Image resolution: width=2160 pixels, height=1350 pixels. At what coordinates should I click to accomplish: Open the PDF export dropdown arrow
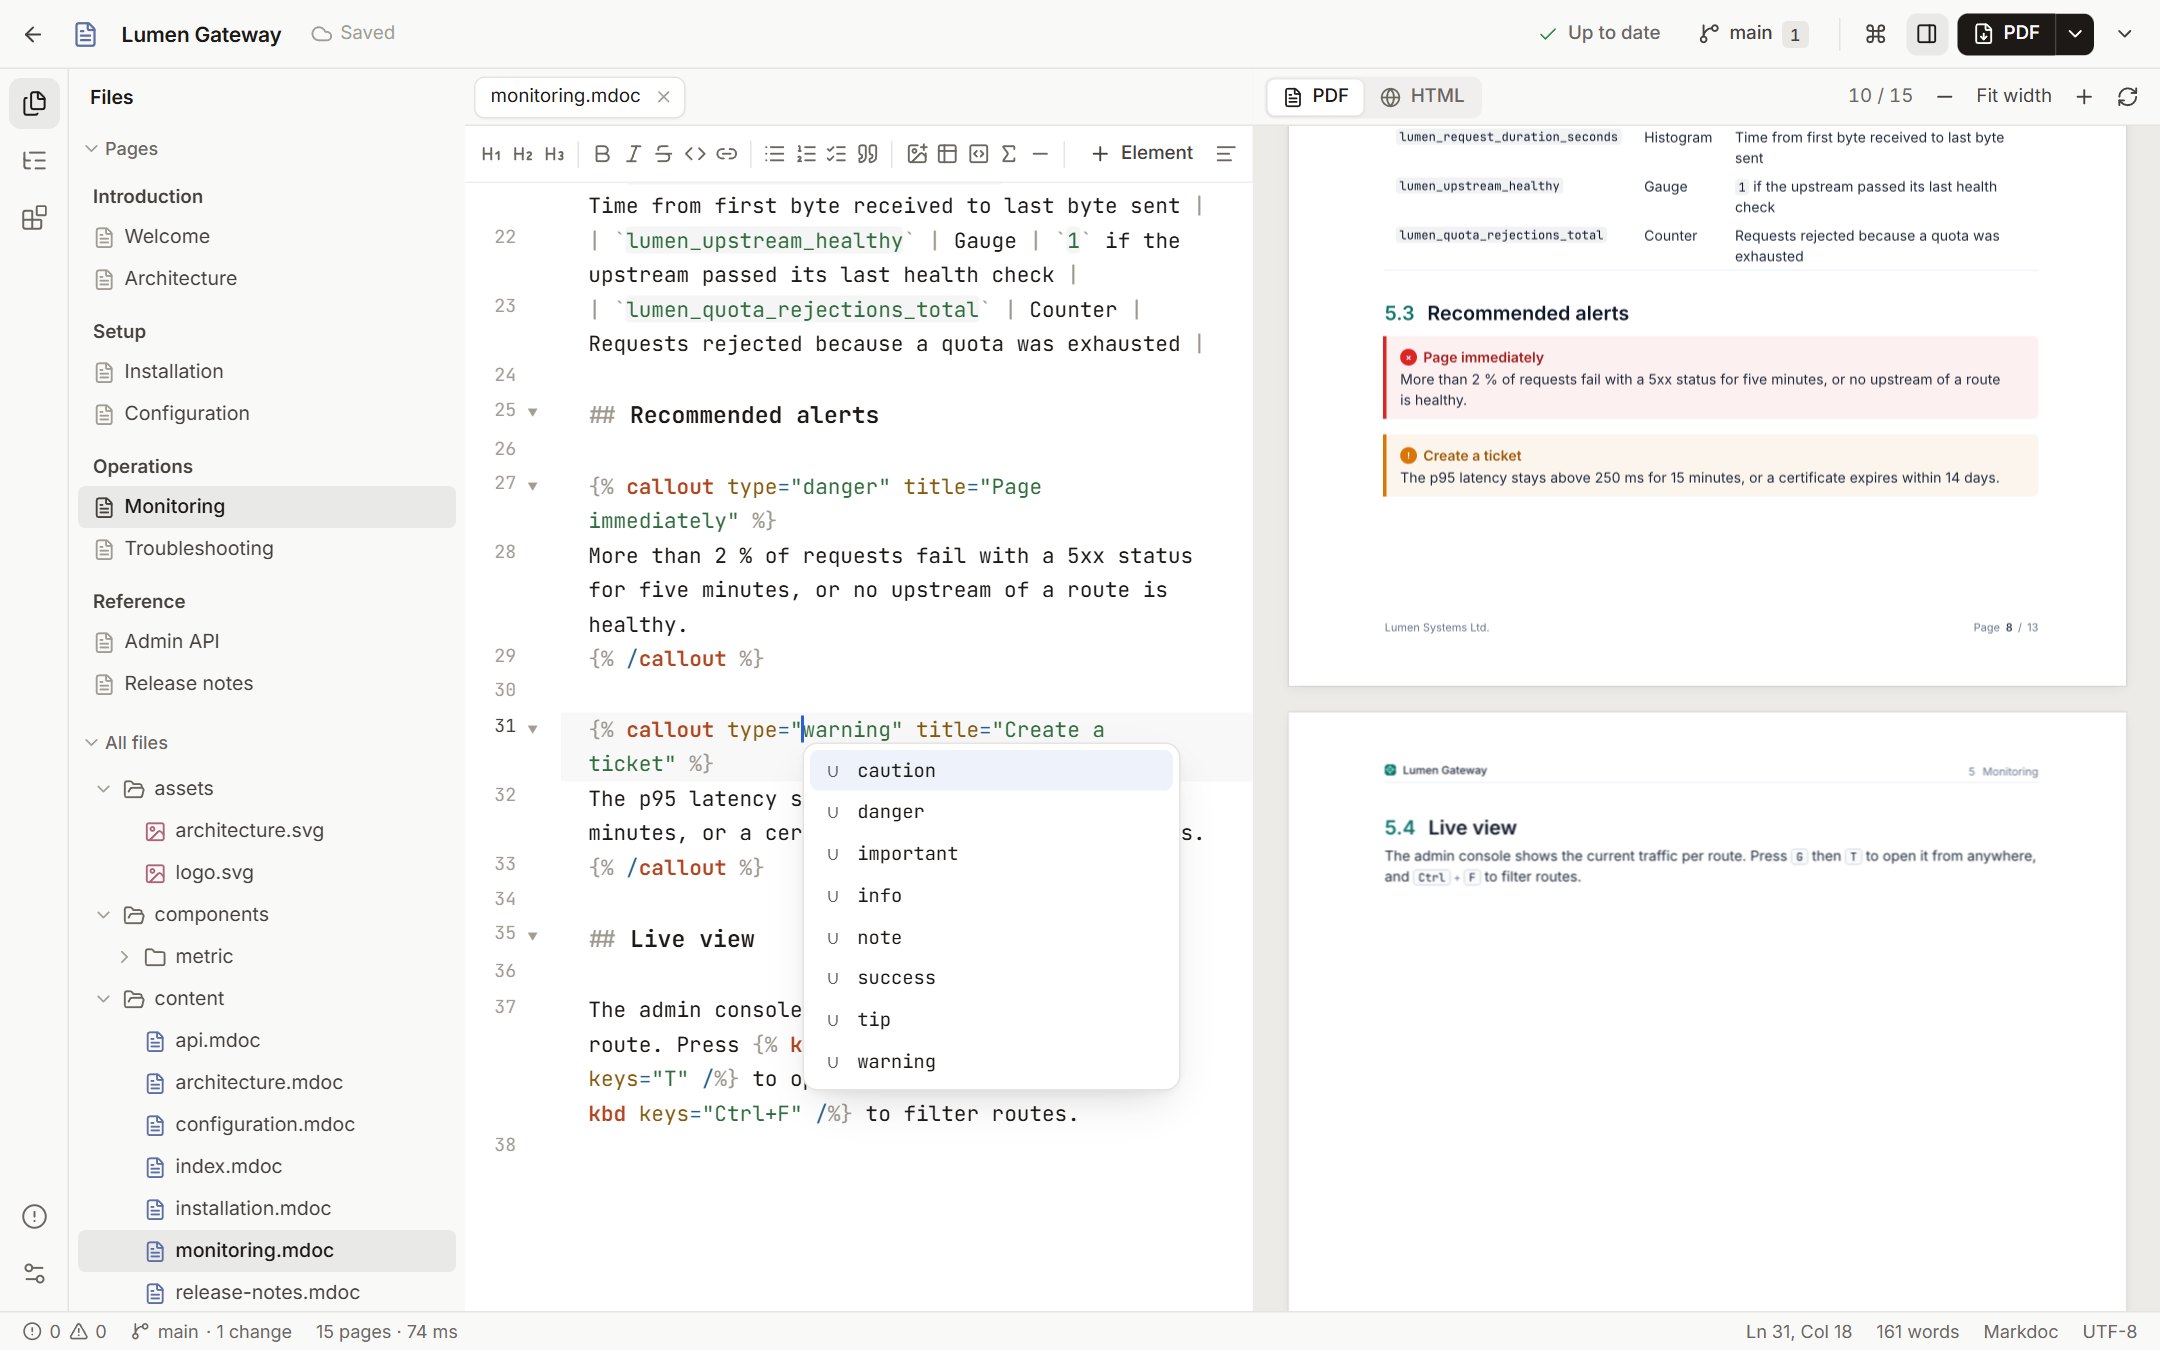(x=2076, y=34)
